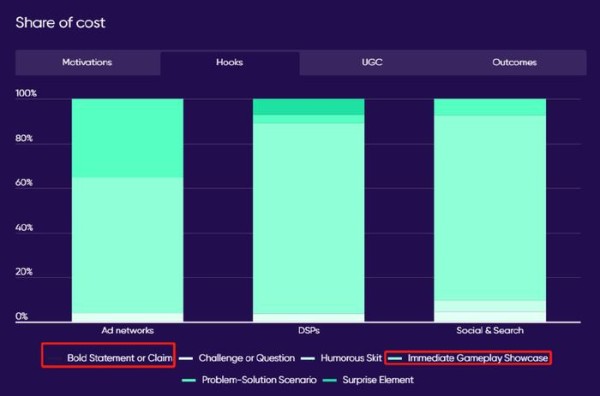Toggle Immediate Gameplay Showcase legend entry
Screen dimensions: 600x396
[468, 358]
